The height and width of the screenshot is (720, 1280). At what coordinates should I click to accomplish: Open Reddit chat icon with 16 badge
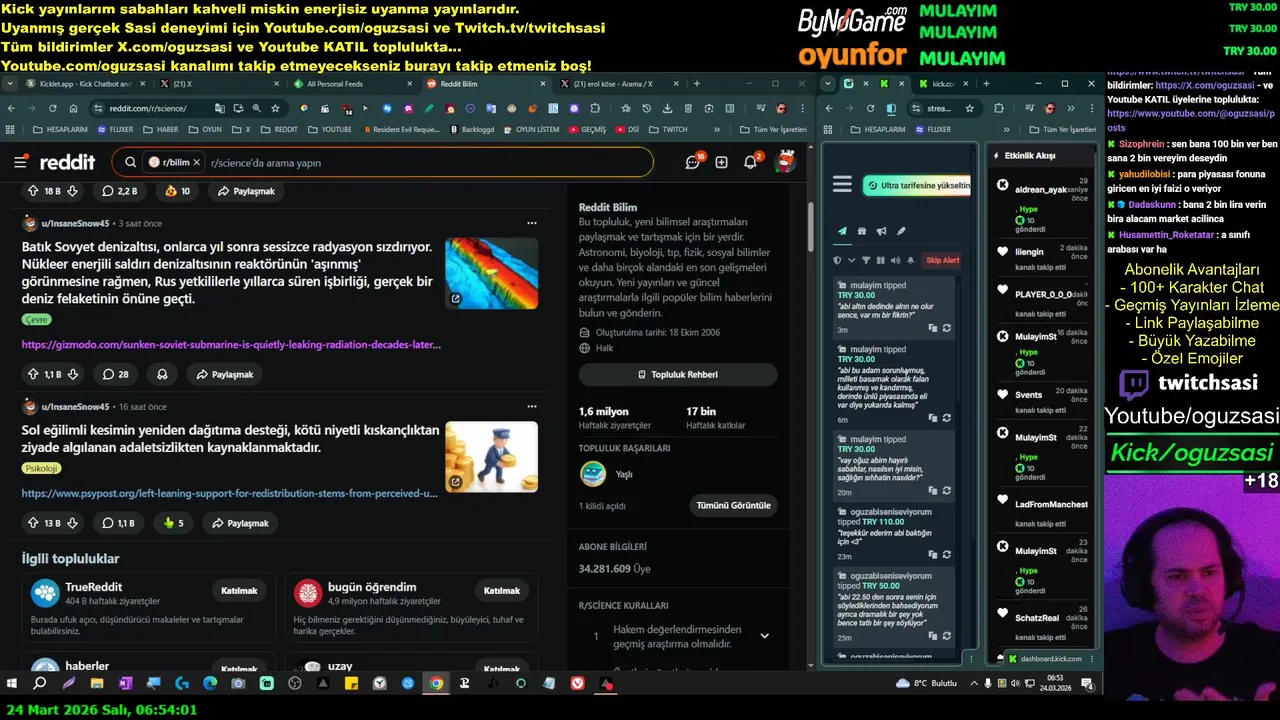tap(693, 162)
